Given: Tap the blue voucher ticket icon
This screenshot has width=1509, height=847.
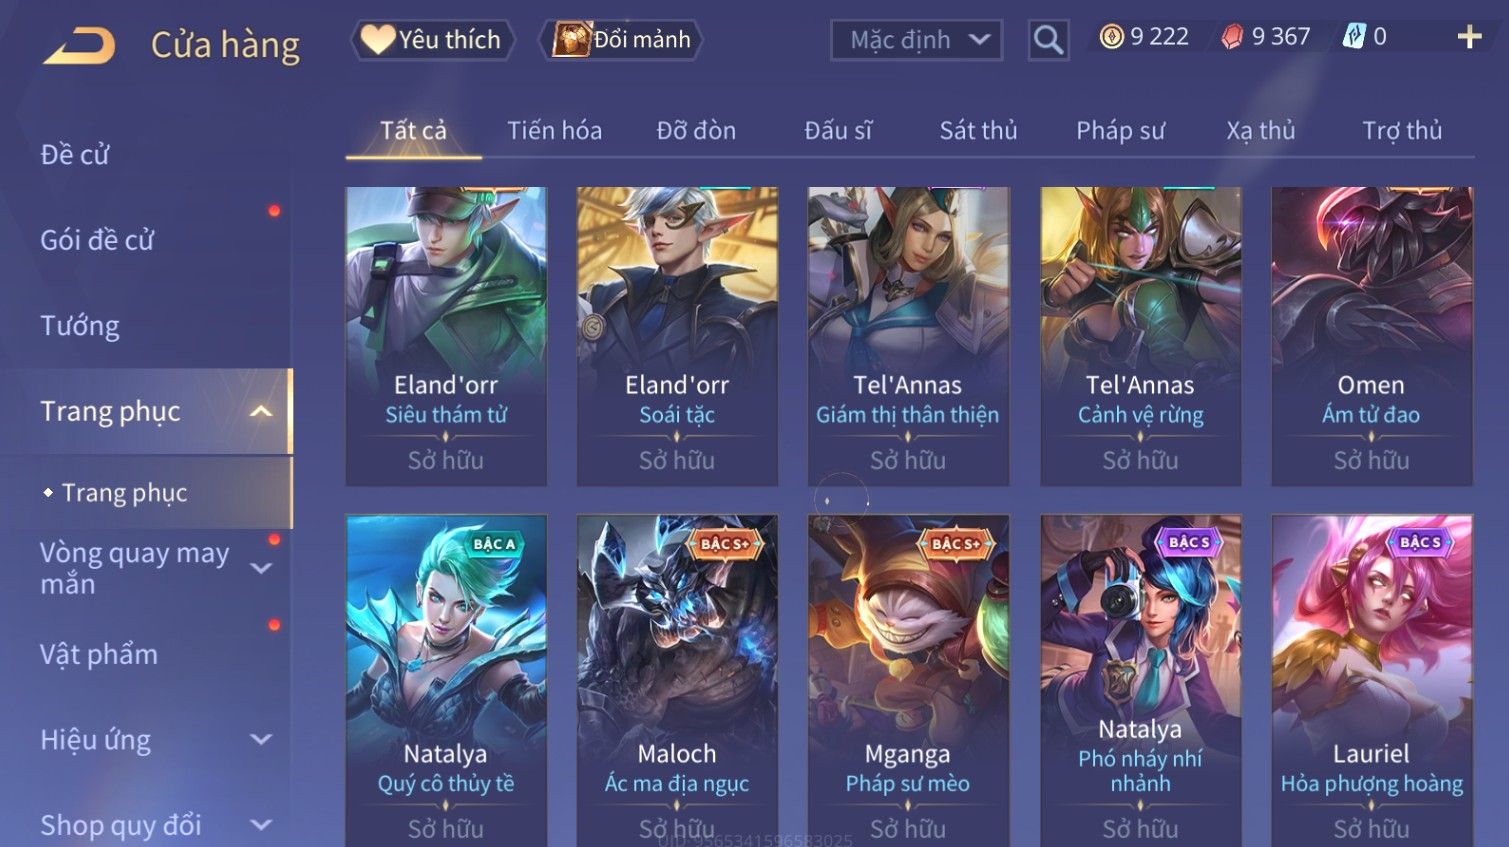Looking at the screenshot, I should 1354,37.
